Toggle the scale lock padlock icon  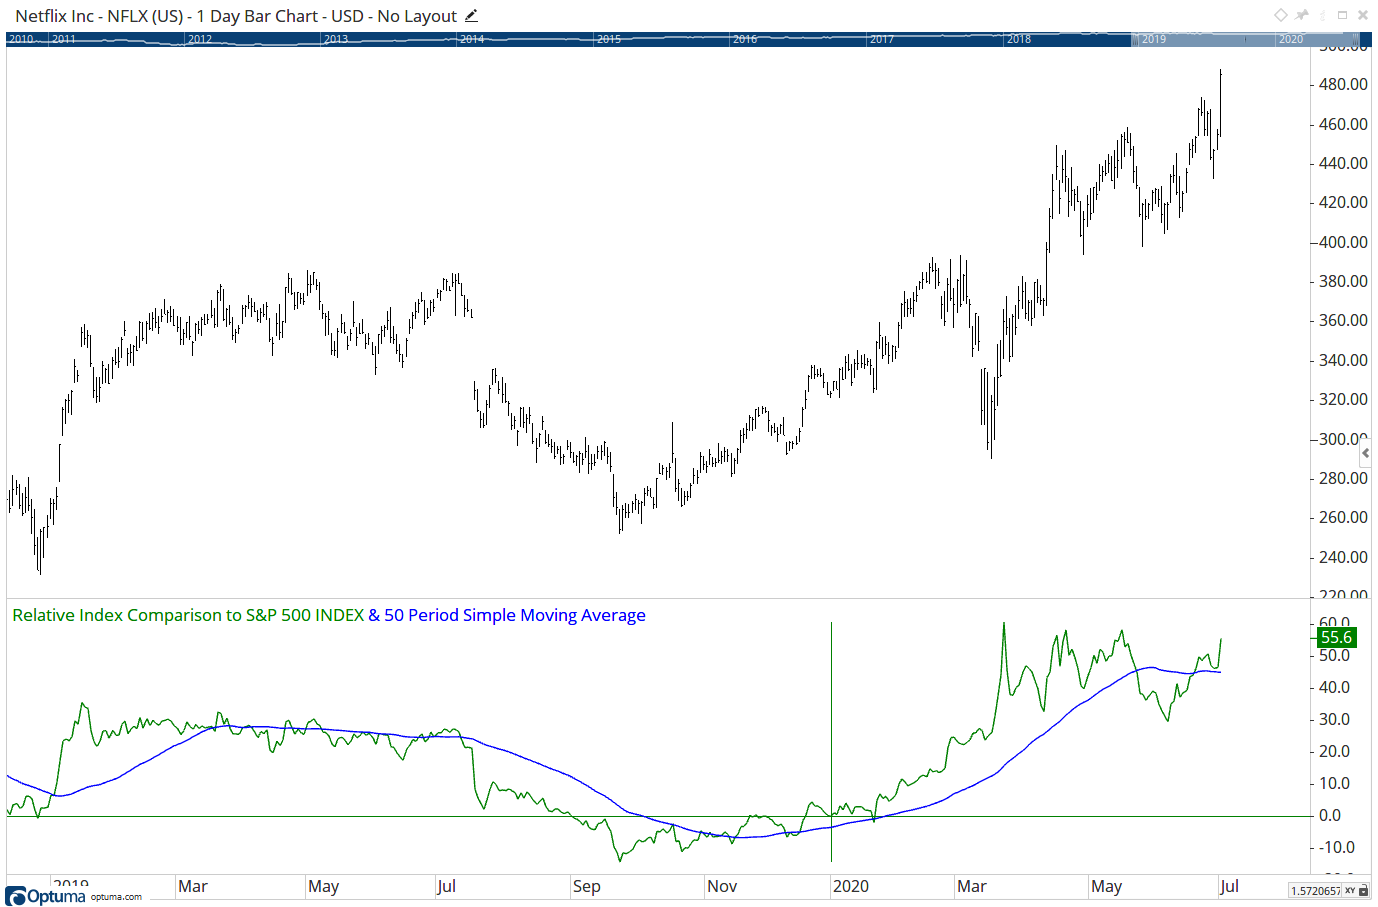click(x=1363, y=890)
